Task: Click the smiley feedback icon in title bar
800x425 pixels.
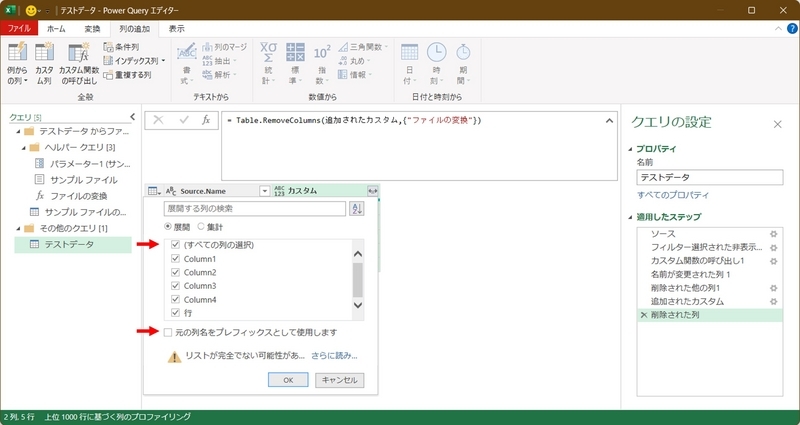Action: 32,10
